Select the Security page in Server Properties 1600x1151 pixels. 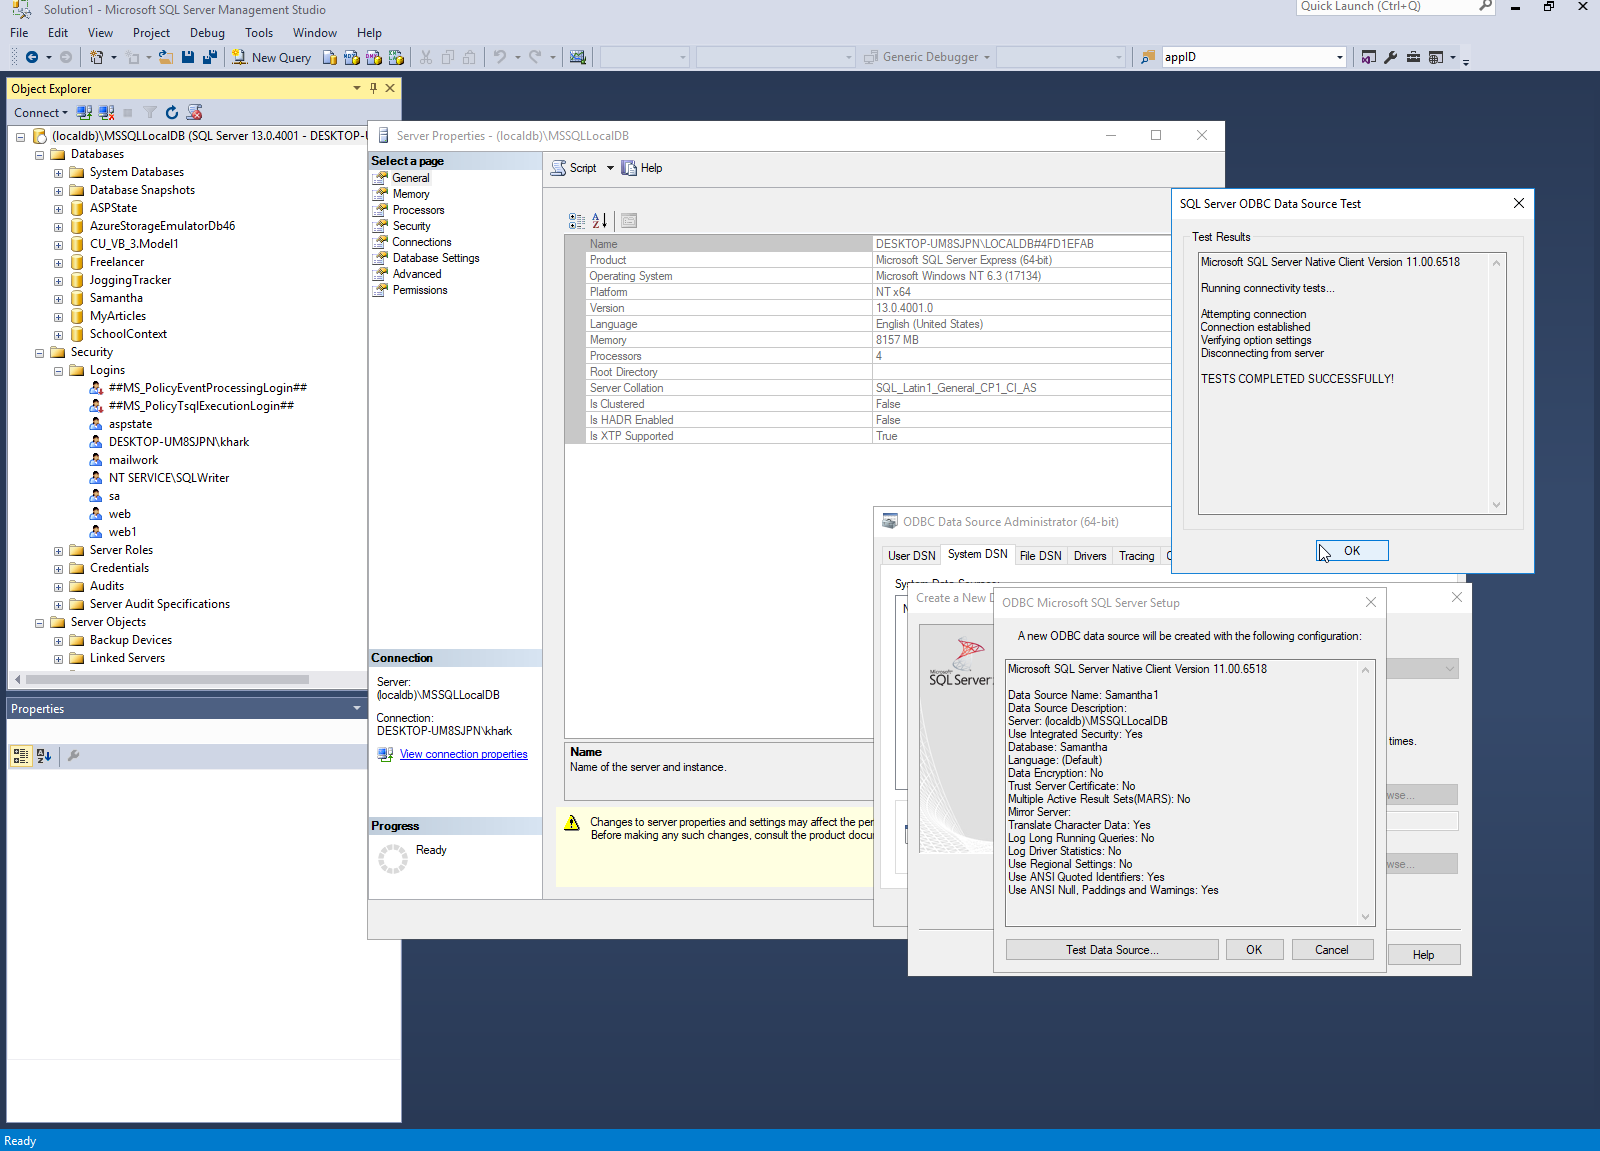[412, 226]
